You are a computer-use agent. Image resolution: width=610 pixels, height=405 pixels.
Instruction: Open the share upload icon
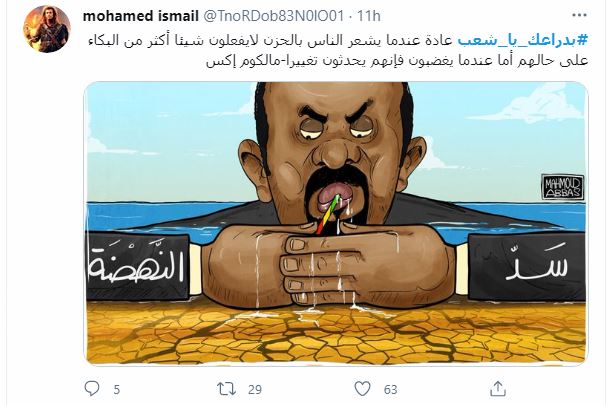pyautogui.click(x=498, y=388)
